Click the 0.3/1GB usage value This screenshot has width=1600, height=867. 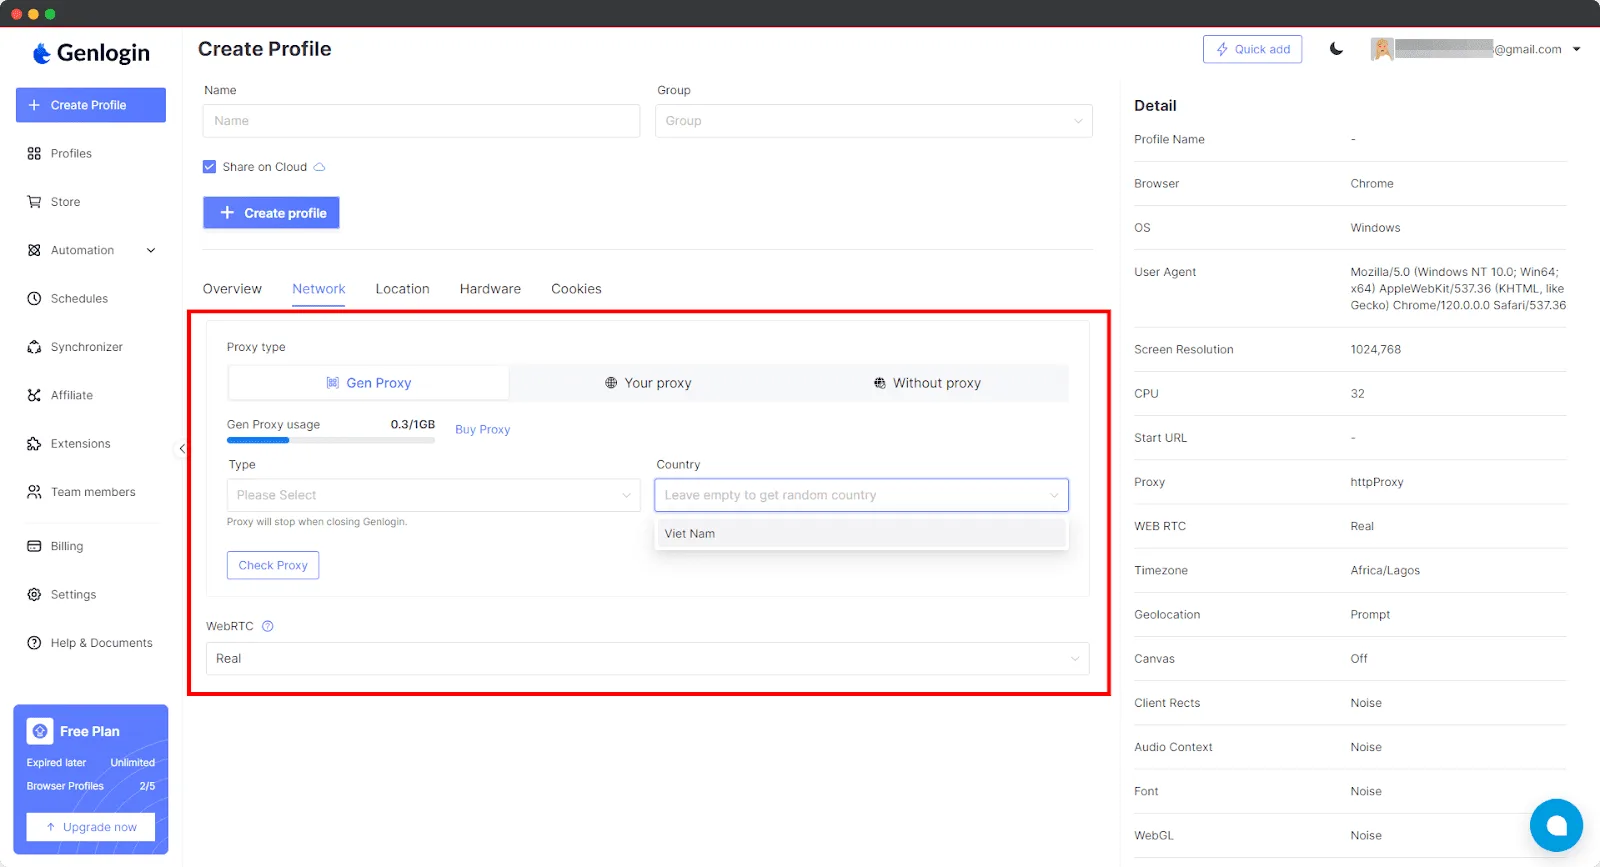pyautogui.click(x=413, y=425)
